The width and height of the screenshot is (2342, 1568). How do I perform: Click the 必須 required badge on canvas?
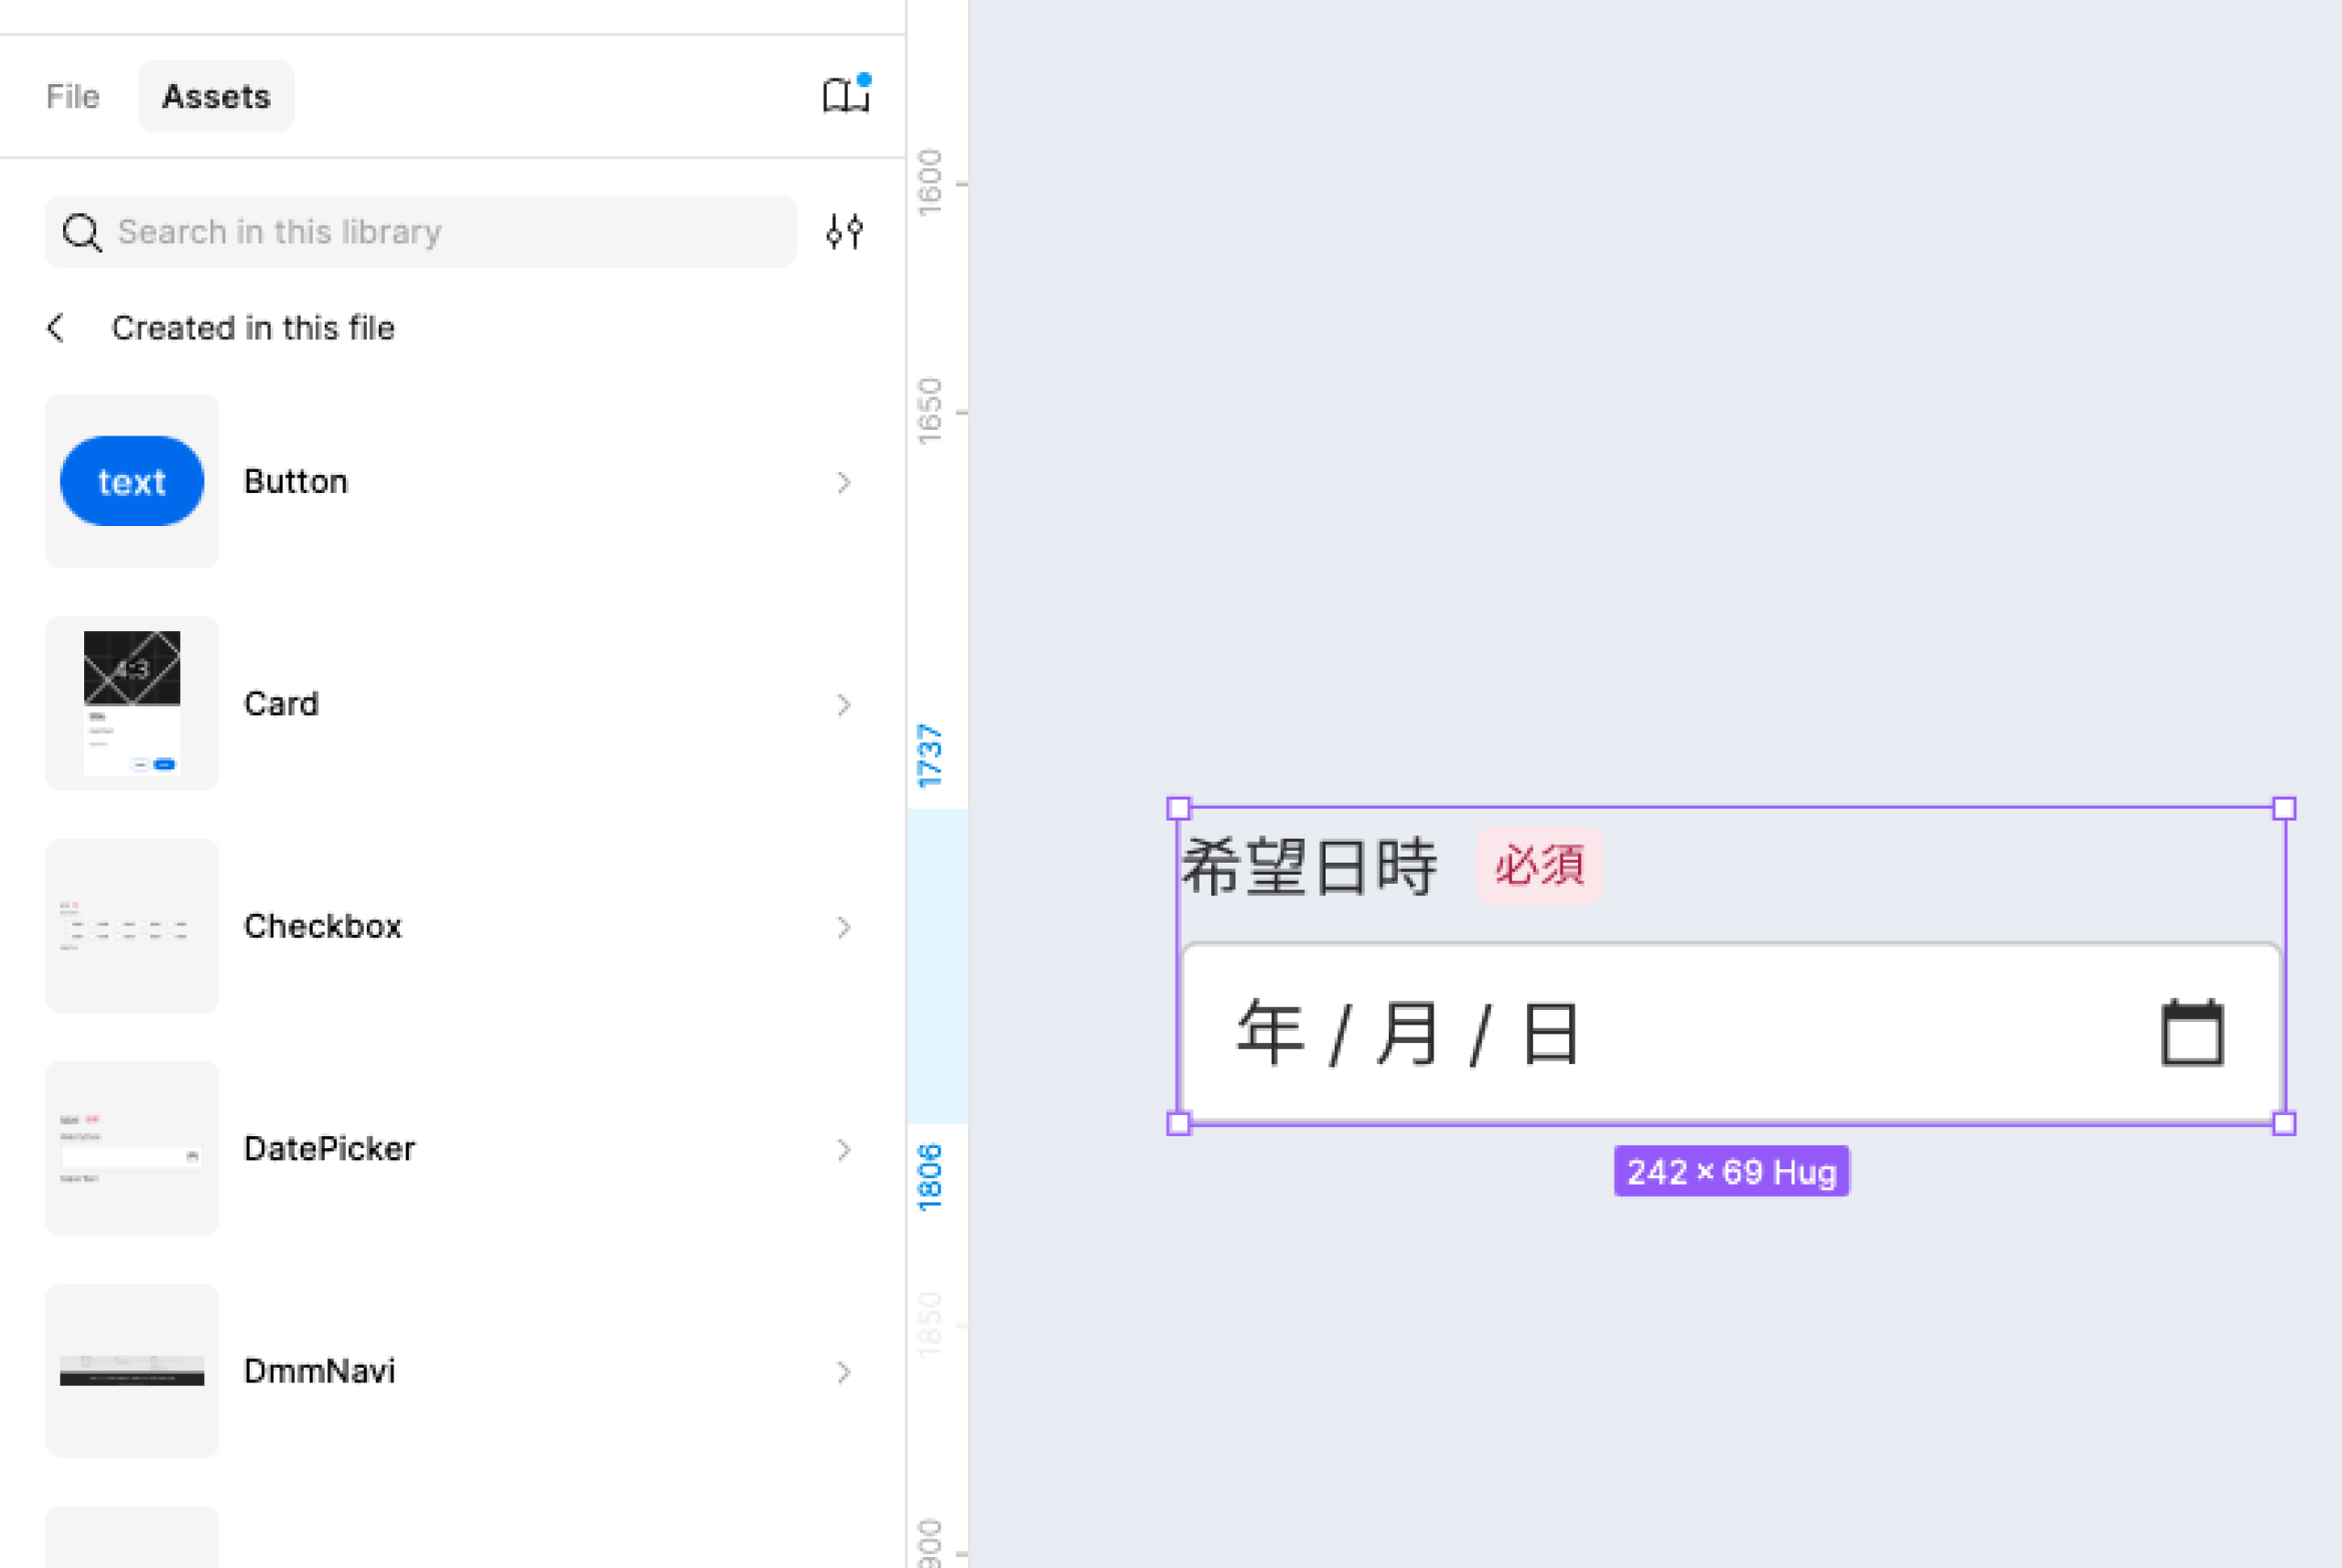1539,864
